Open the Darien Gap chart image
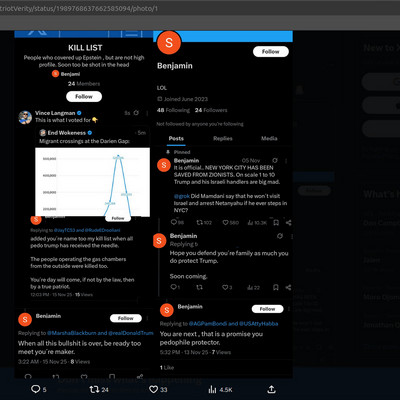The height and width of the screenshot is (400, 400). click(x=92, y=182)
